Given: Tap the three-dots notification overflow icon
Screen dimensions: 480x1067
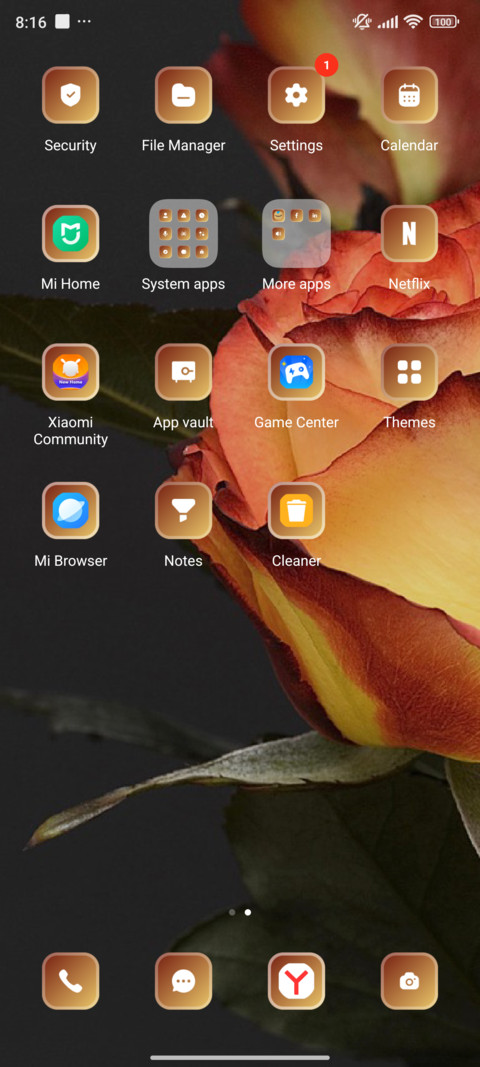Looking at the screenshot, I should (84, 22).
